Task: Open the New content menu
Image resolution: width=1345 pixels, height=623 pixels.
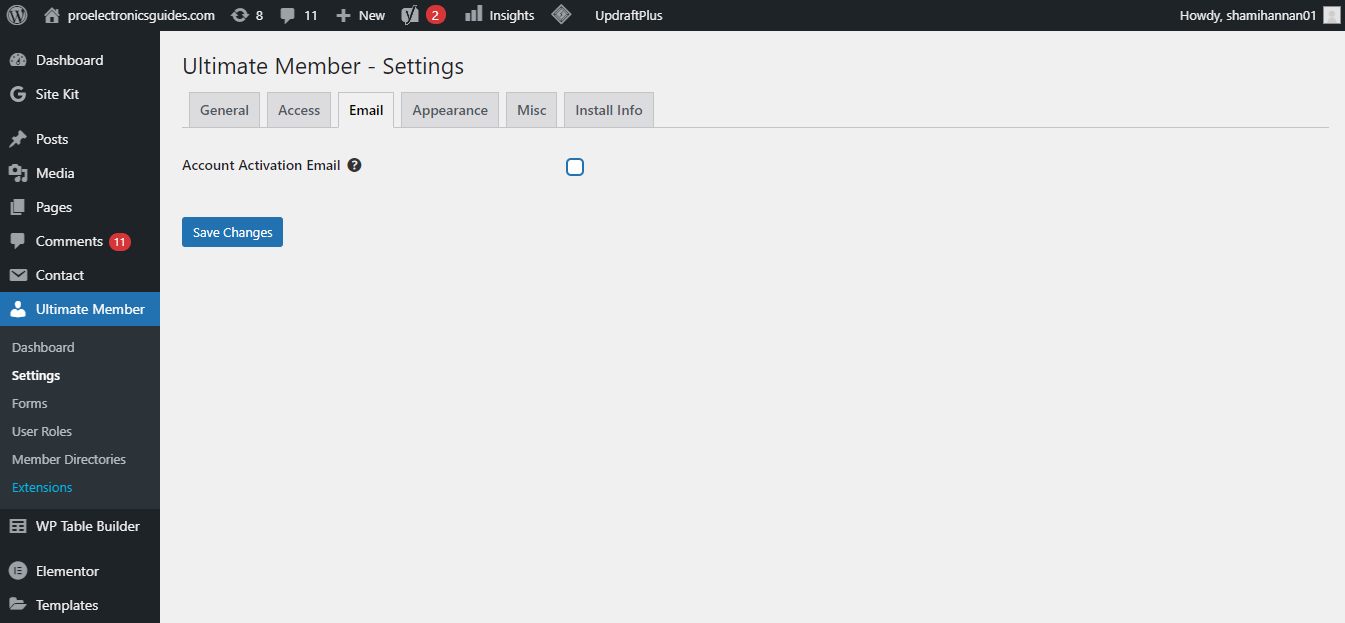Action: (x=361, y=15)
